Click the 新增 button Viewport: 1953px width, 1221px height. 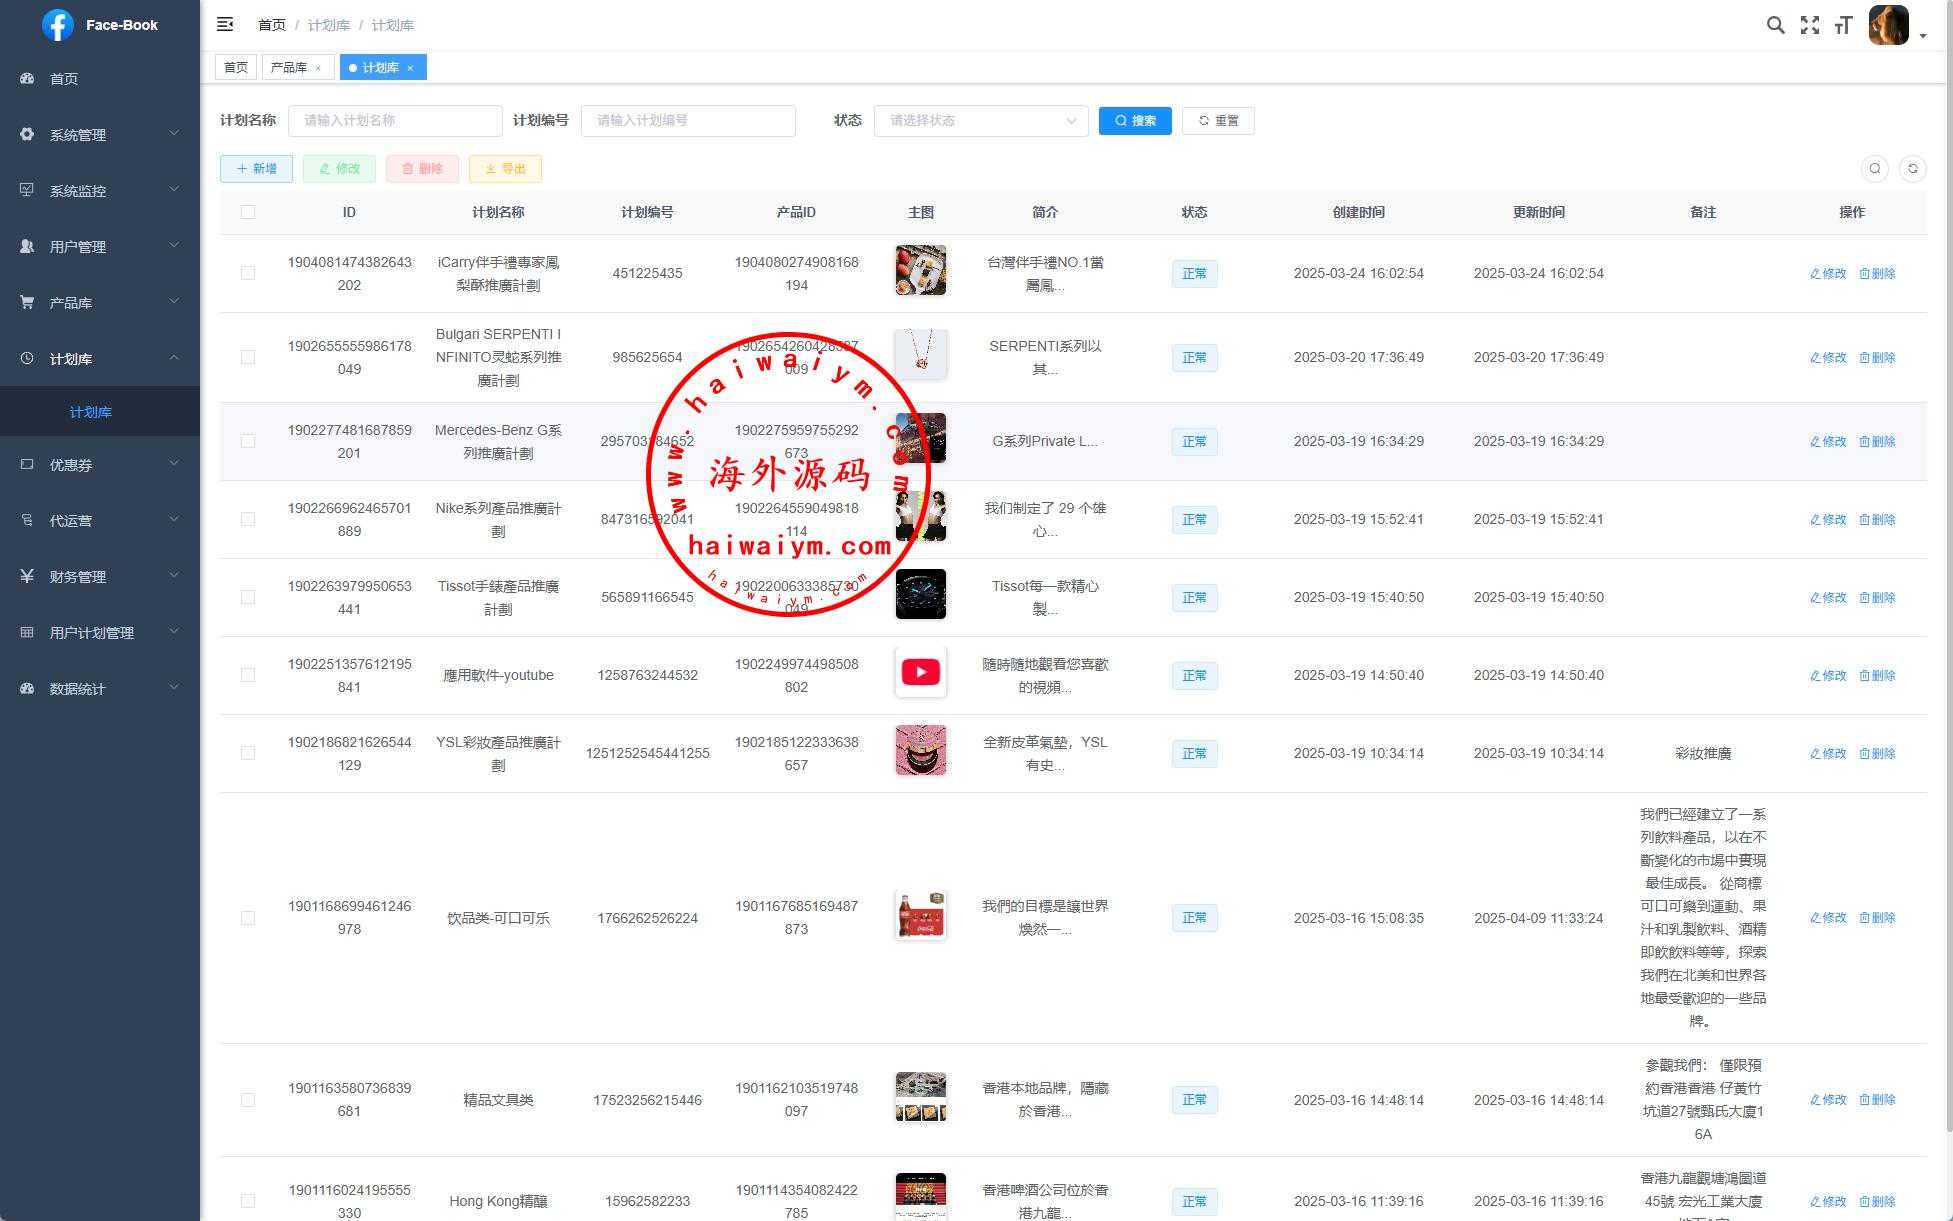coord(256,169)
